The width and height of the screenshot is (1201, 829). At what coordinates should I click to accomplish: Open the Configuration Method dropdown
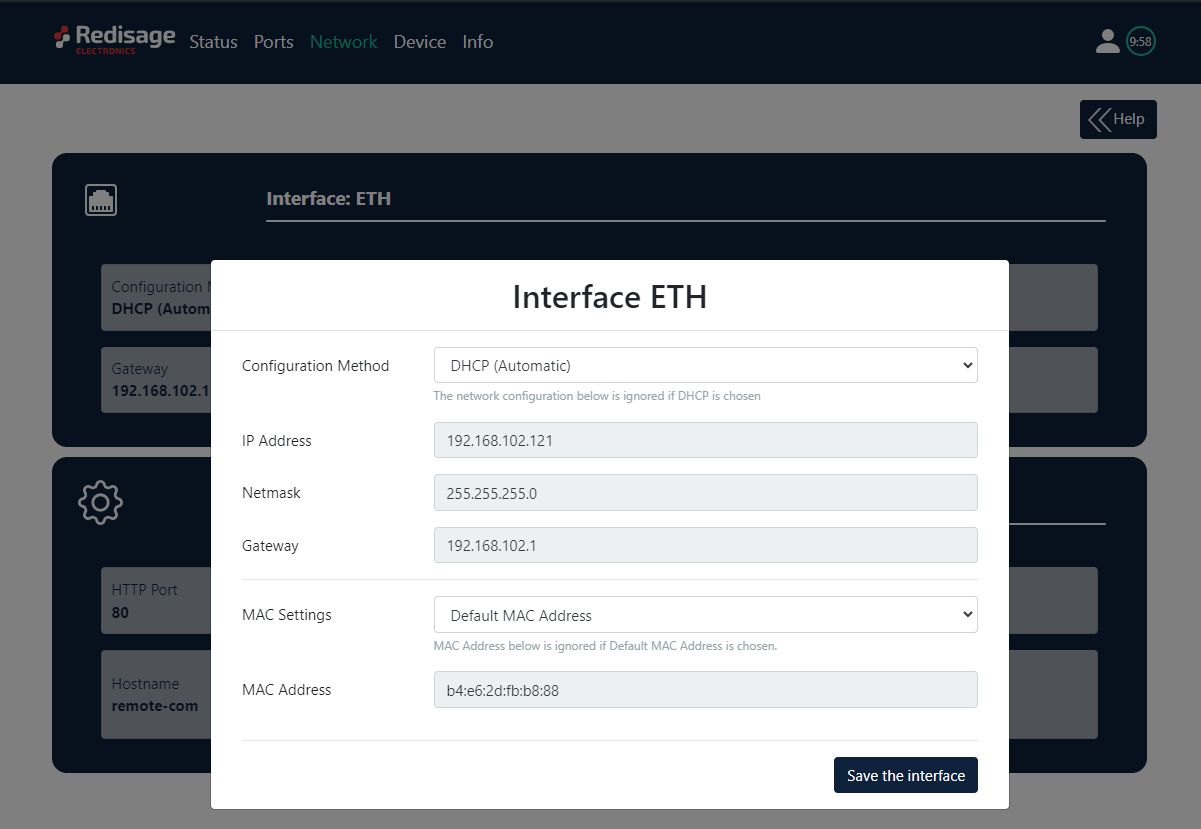[x=705, y=365]
